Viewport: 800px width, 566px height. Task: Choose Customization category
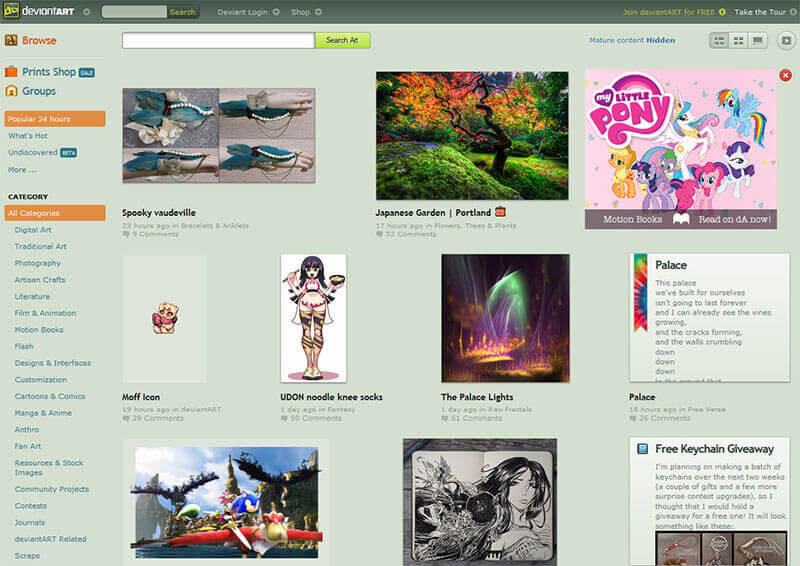[x=40, y=380]
